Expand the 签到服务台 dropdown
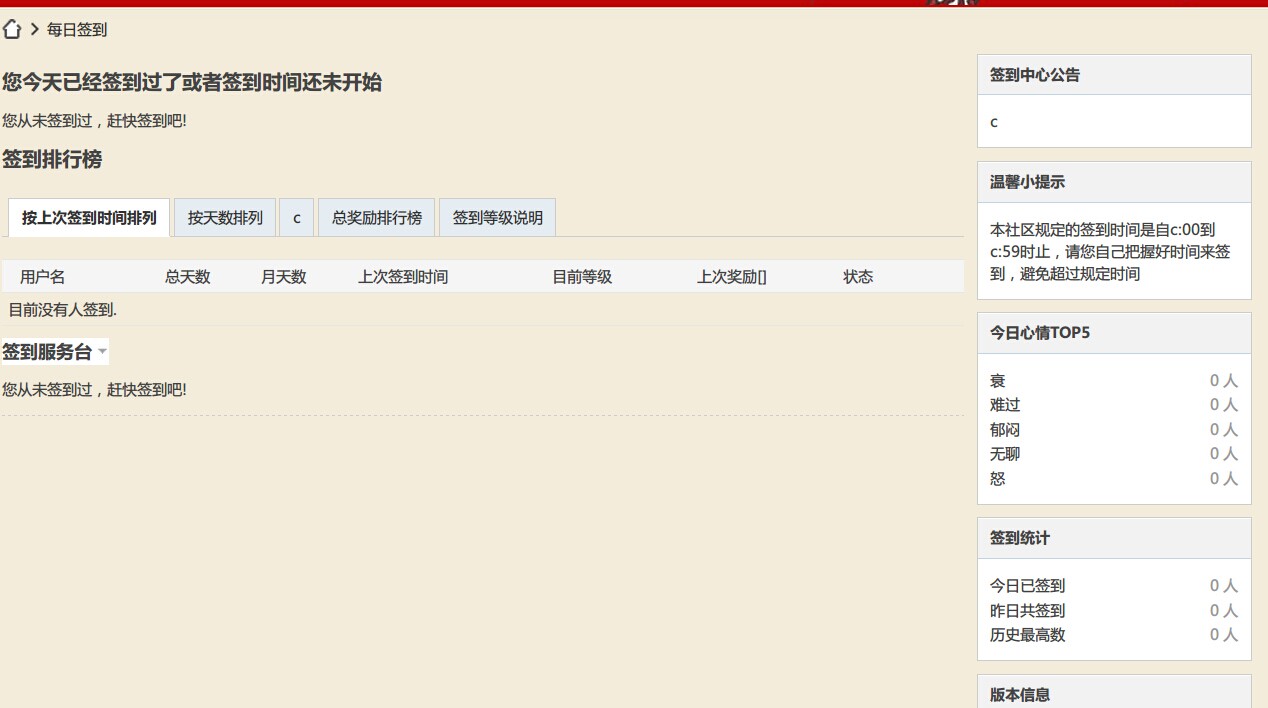The image size is (1268, 708). pos(50,351)
